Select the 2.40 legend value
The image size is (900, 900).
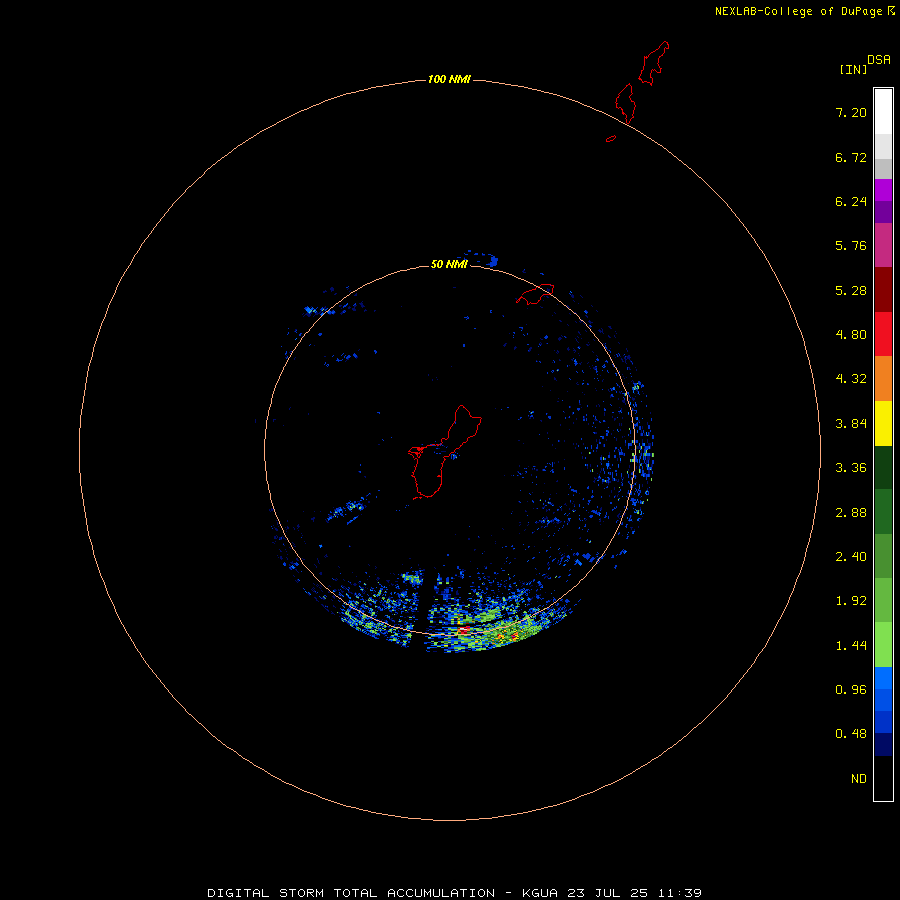(851, 557)
